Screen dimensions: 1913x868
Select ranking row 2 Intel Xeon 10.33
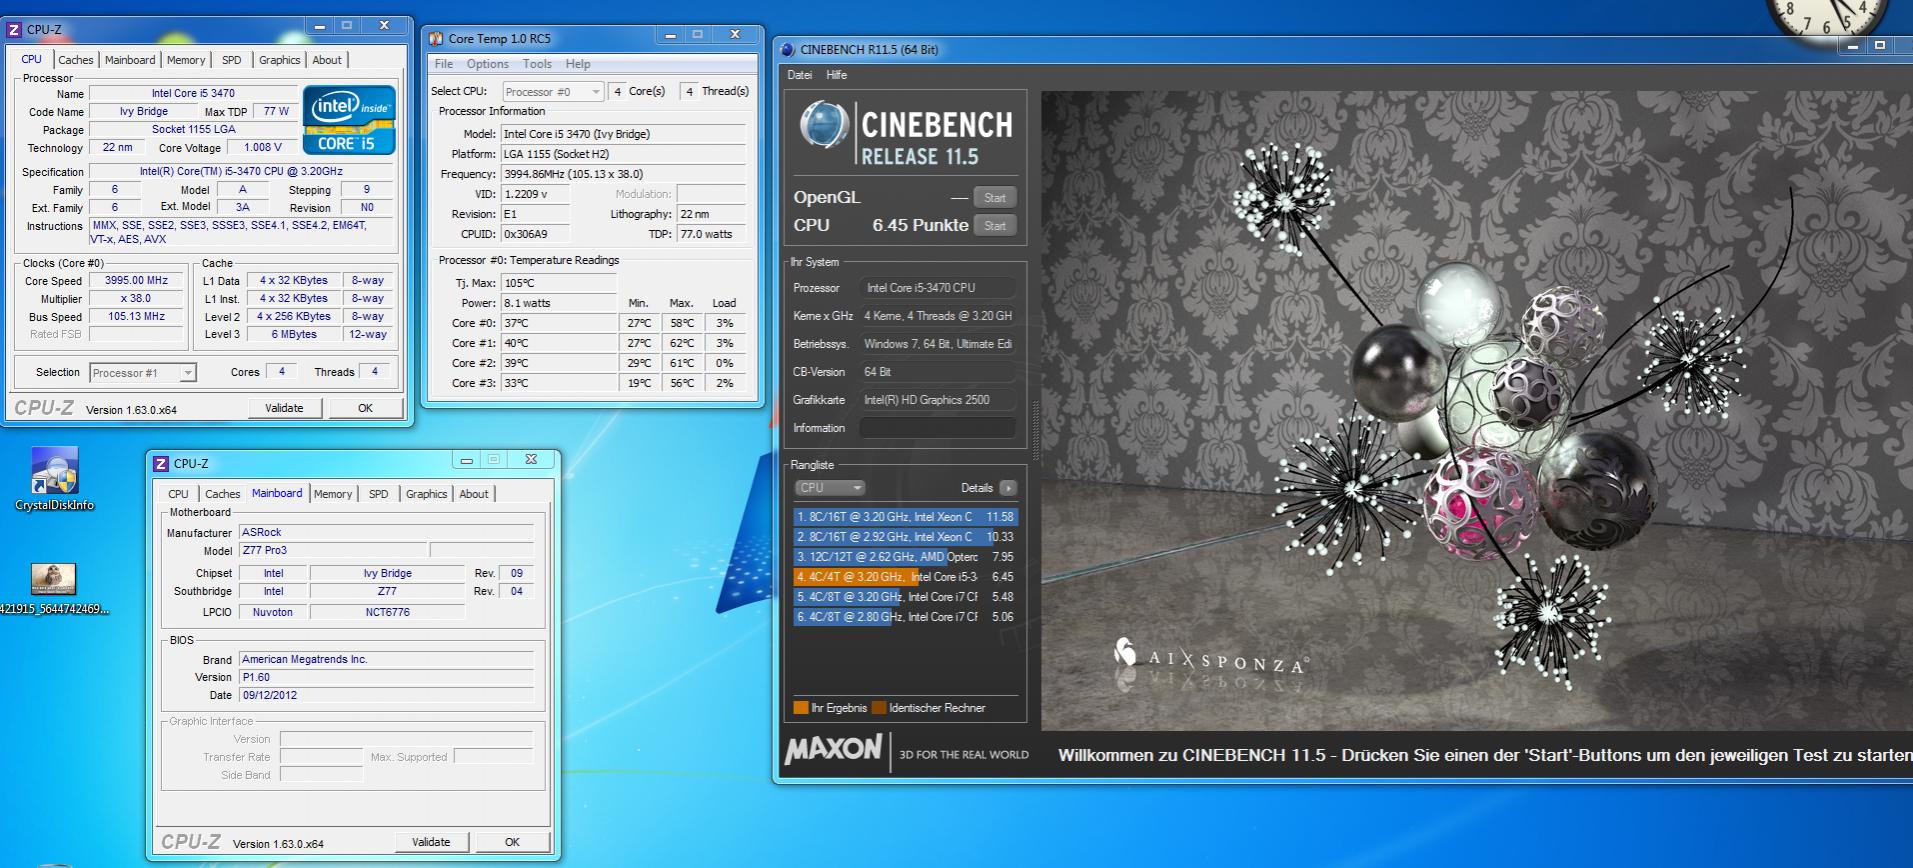coord(906,537)
